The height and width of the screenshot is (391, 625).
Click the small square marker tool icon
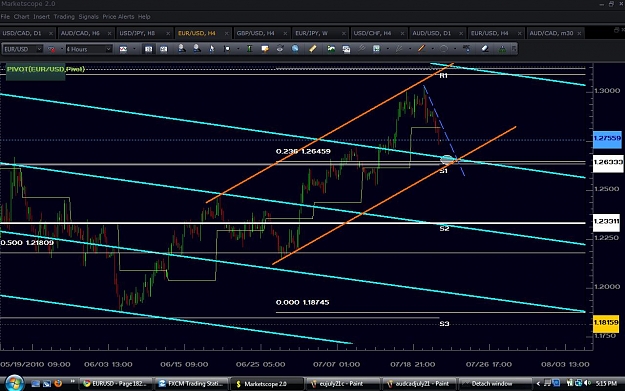coord(227,49)
